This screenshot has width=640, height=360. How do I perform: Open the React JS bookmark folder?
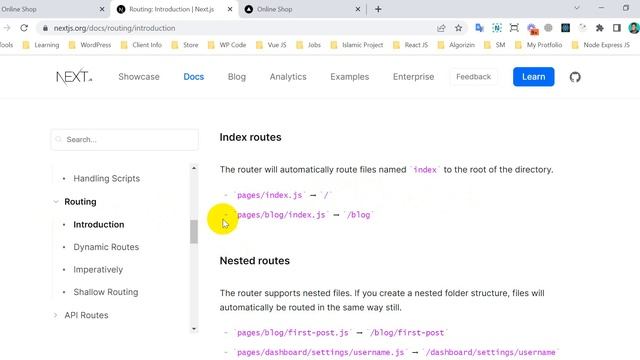coord(410,45)
